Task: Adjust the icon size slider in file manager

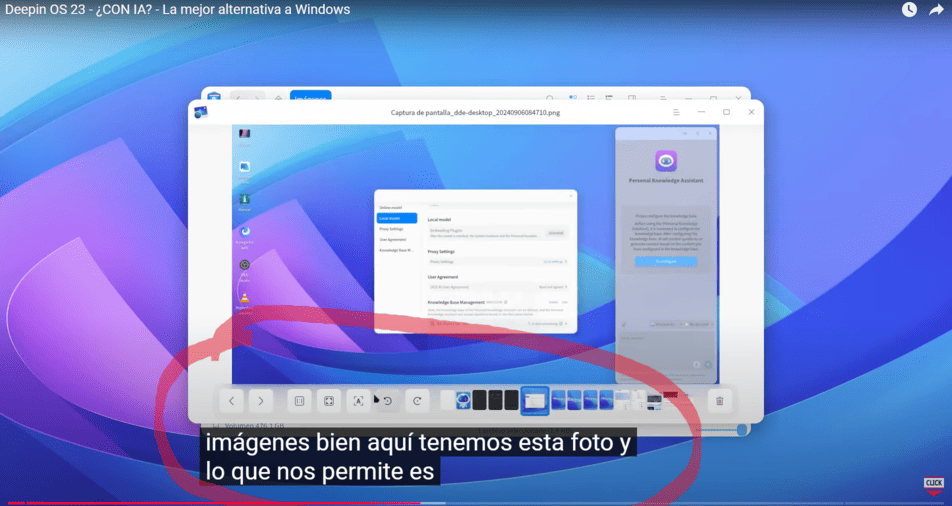Action: tap(721, 429)
